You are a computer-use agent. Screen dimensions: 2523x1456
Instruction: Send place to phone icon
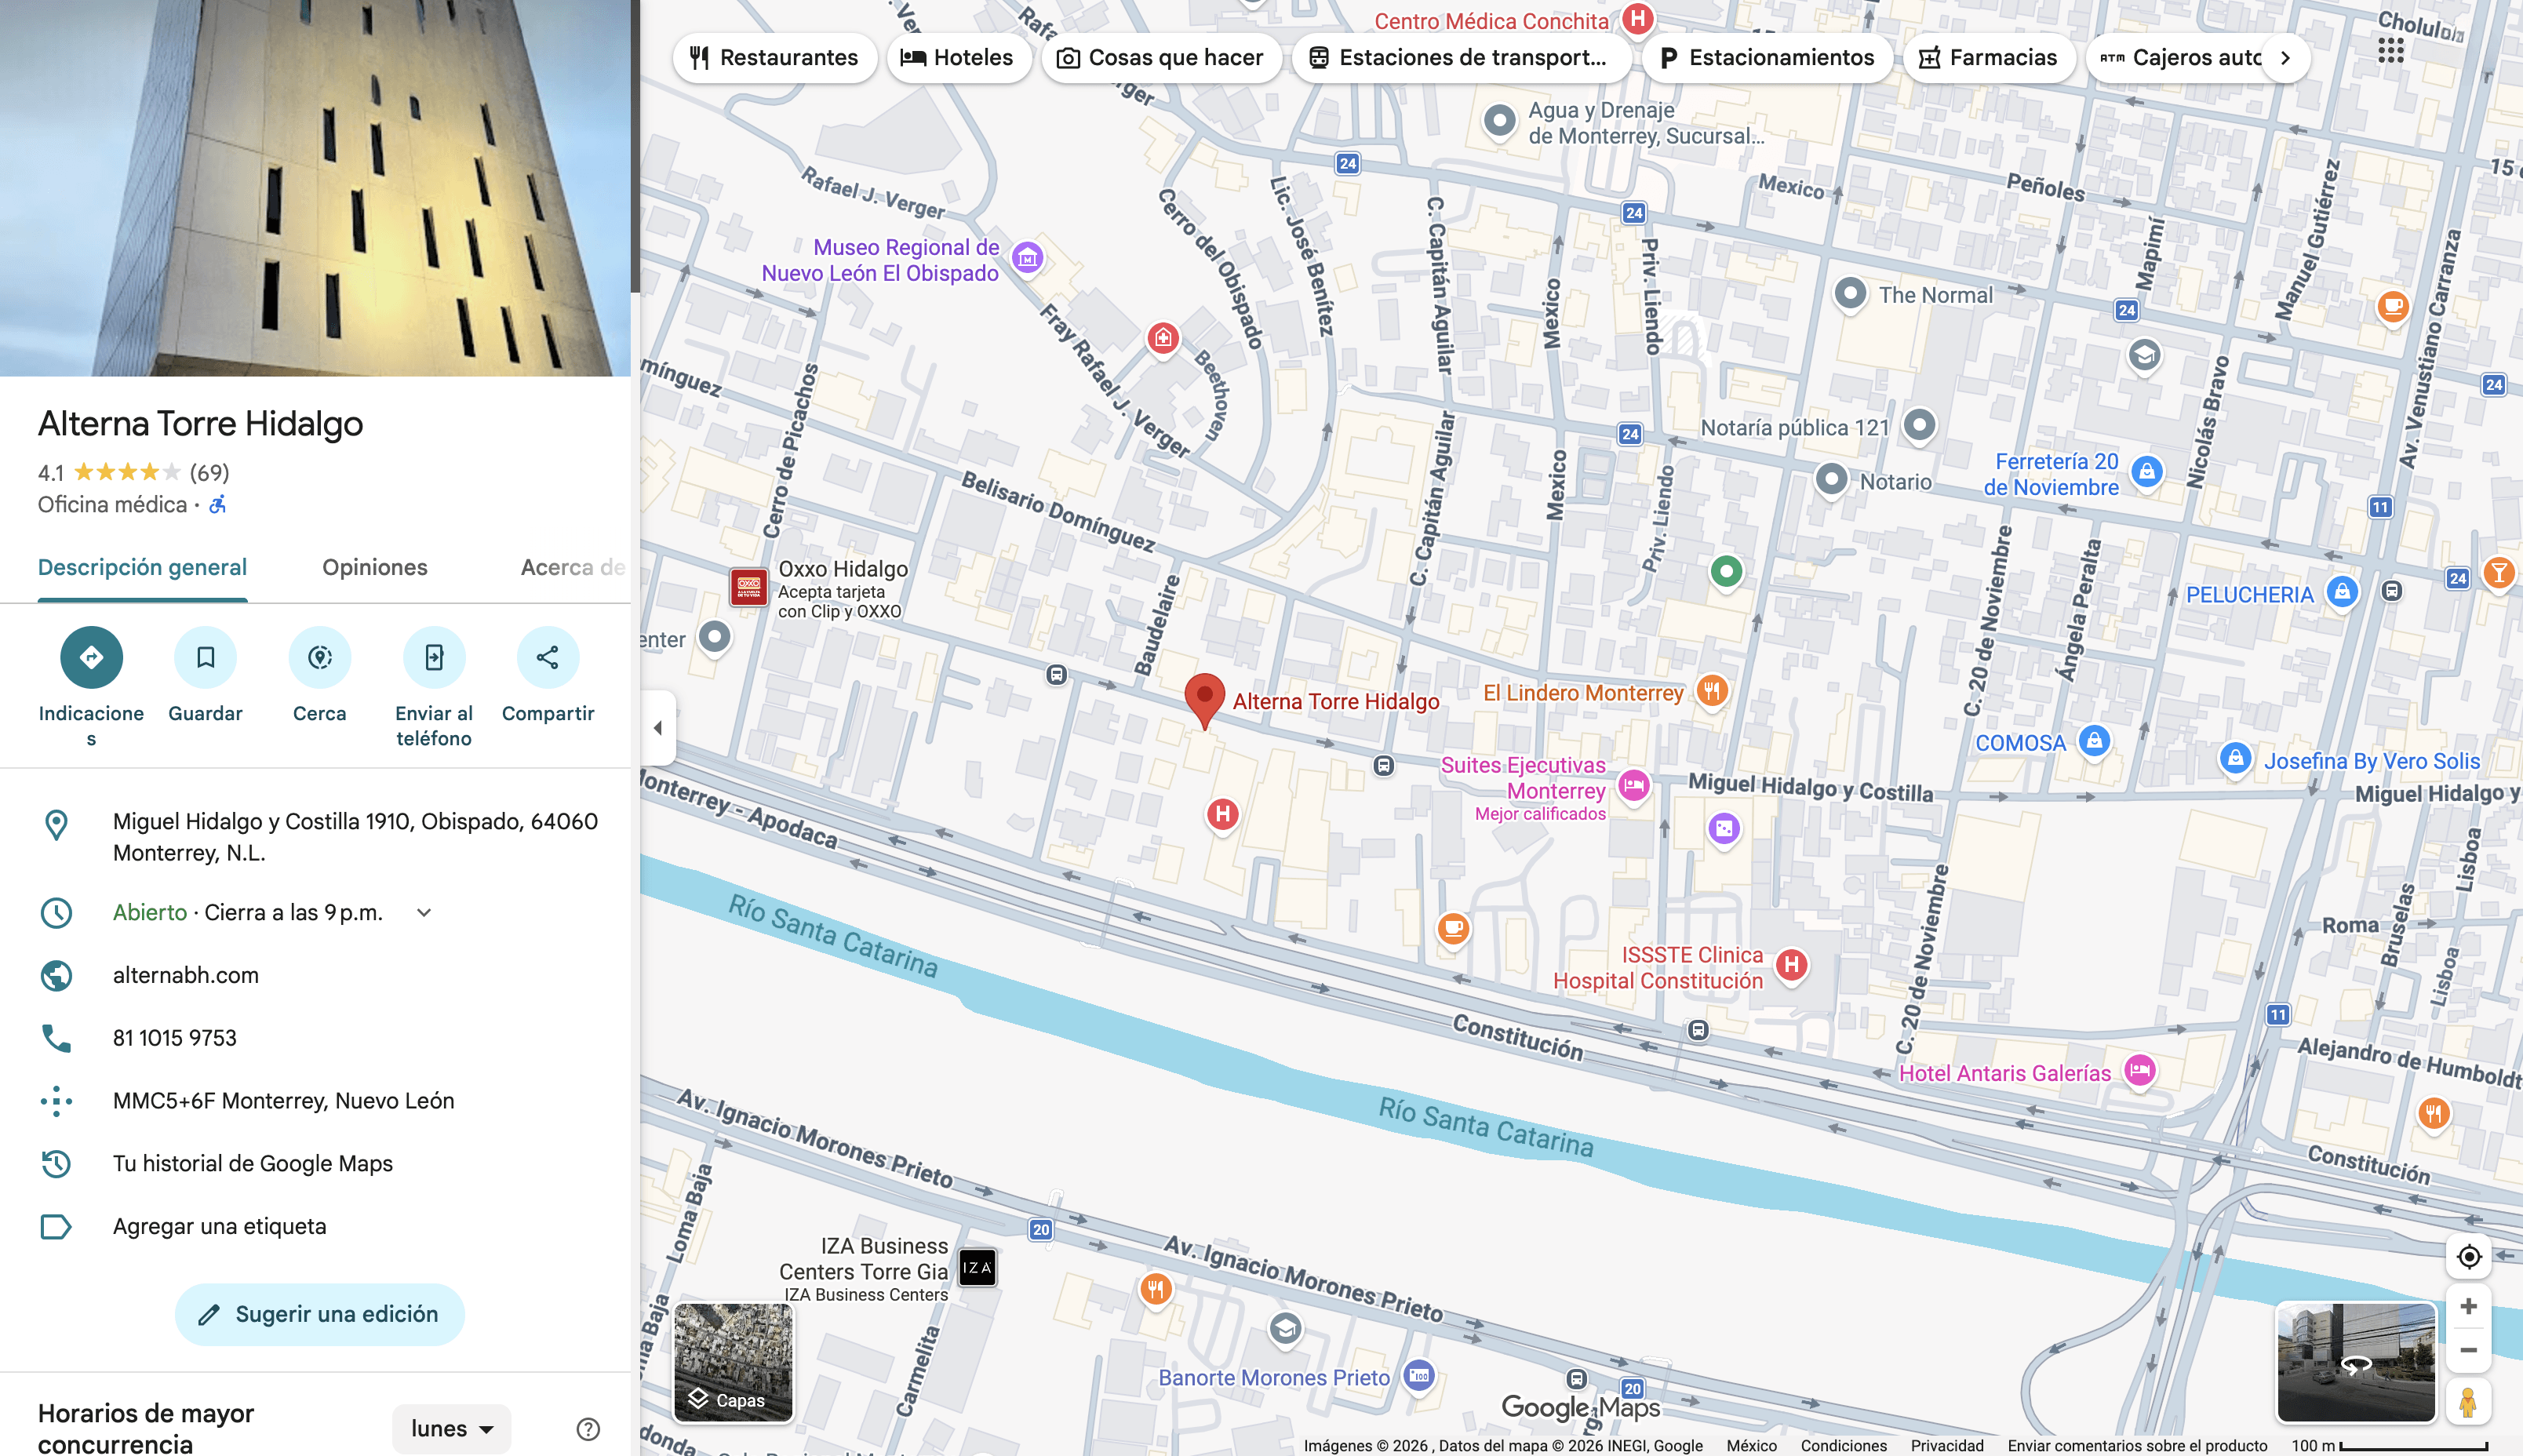[x=433, y=657]
